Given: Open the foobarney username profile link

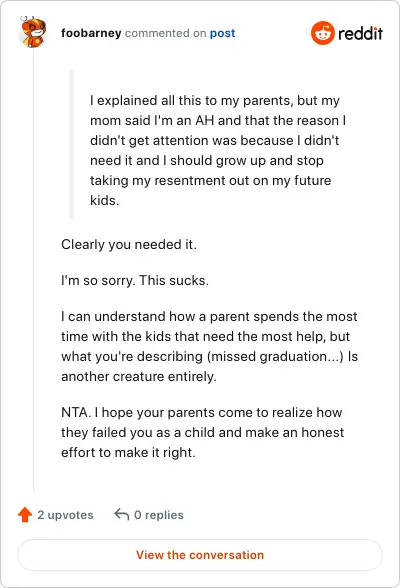Looking at the screenshot, I should click(91, 33).
